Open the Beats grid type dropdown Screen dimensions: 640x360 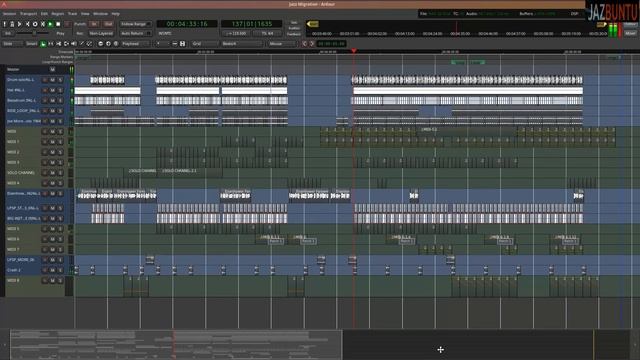[x=242, y=44]
